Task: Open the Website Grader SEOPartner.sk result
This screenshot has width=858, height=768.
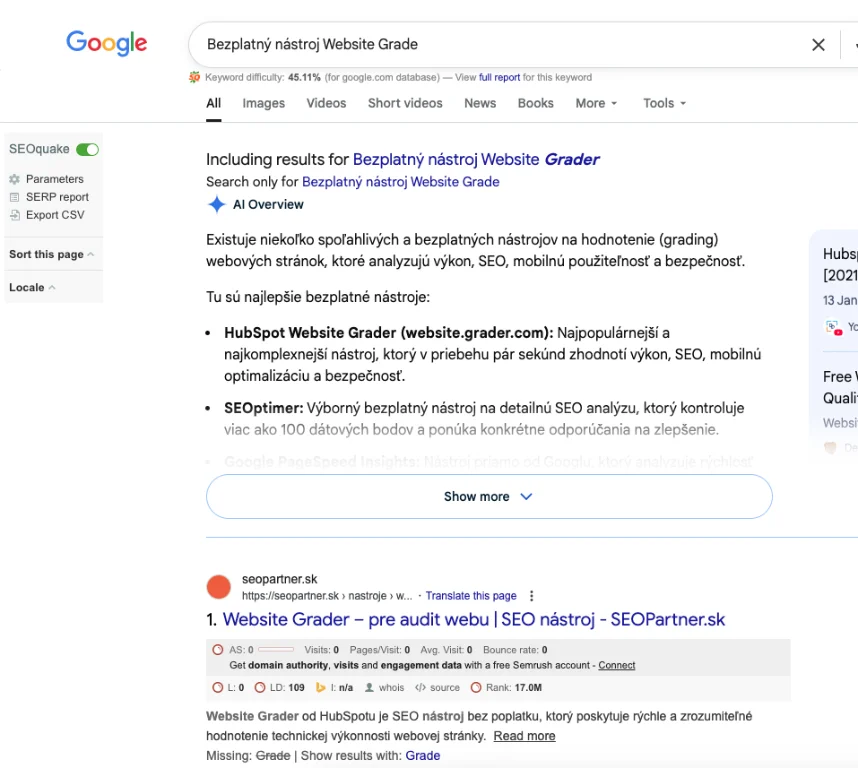Action: tap(473, 620)
